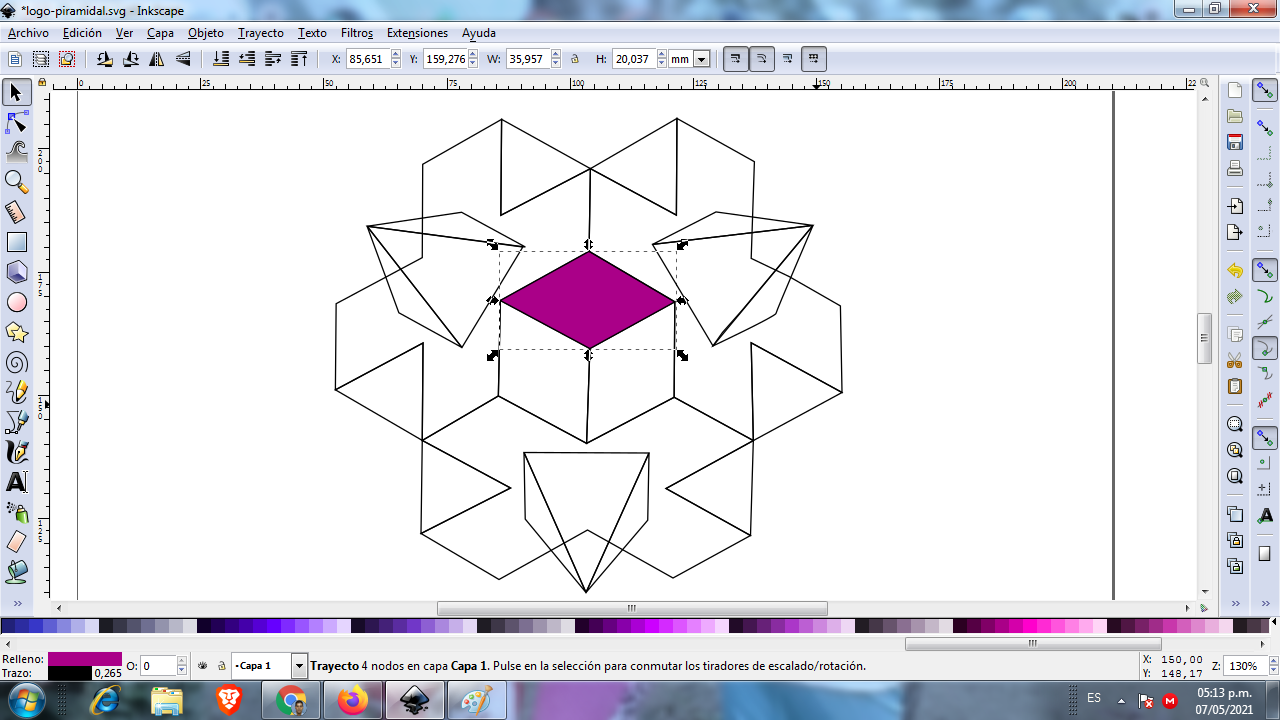The image size is (1280, 720).
Task: Click Print document icon
Action: 1235,168
